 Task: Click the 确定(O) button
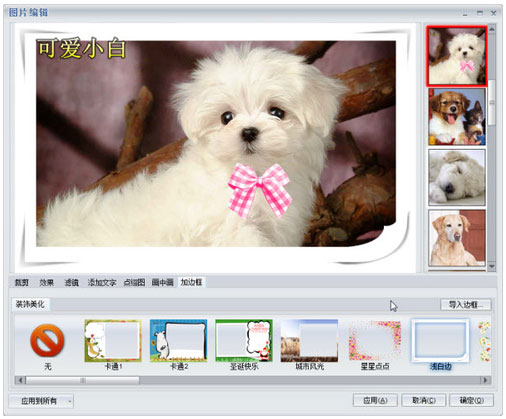click(472, 400)
